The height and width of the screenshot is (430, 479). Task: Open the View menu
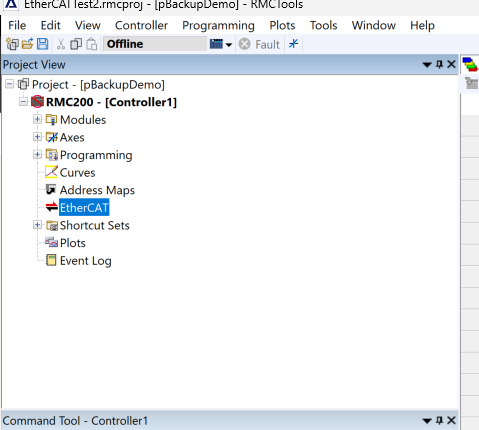tap(88, 25)
